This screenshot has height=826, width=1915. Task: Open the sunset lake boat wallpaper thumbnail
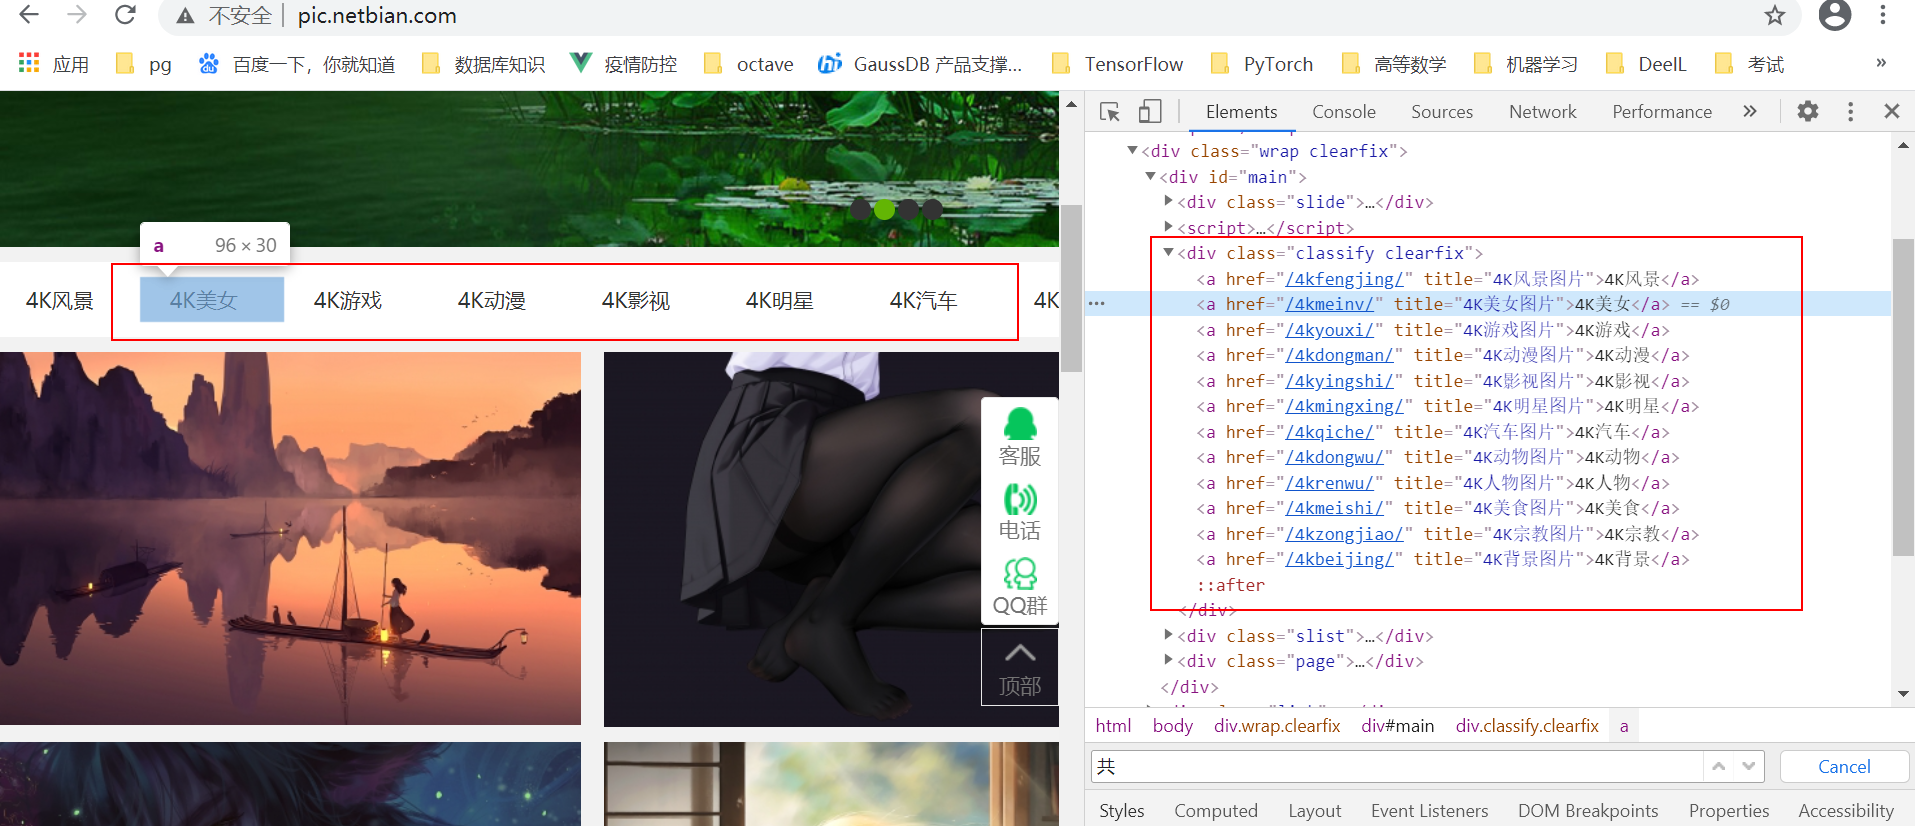290,538
